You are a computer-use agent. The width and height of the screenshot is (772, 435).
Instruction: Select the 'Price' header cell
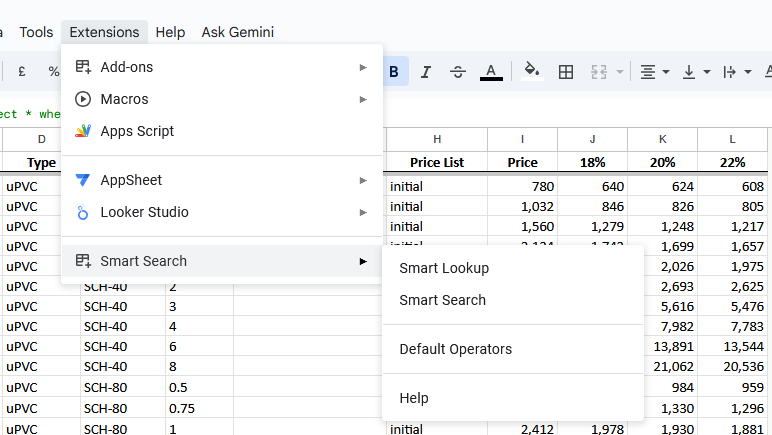click(522, 162)
